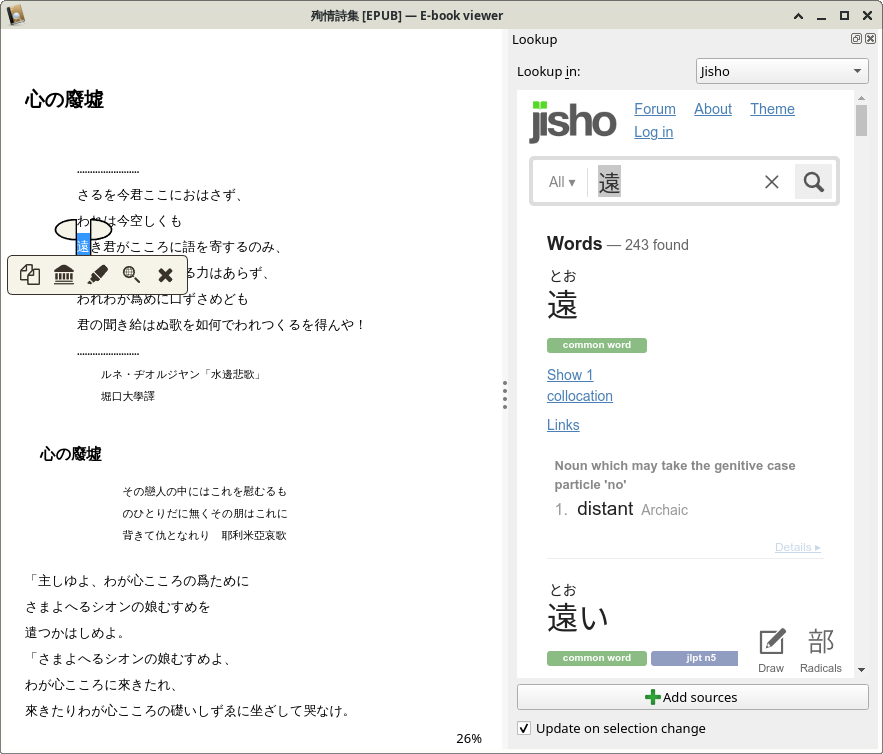This screenshot has width=883, height=754.
Task: Click the Log in link
Action: (x=653, y=132)
